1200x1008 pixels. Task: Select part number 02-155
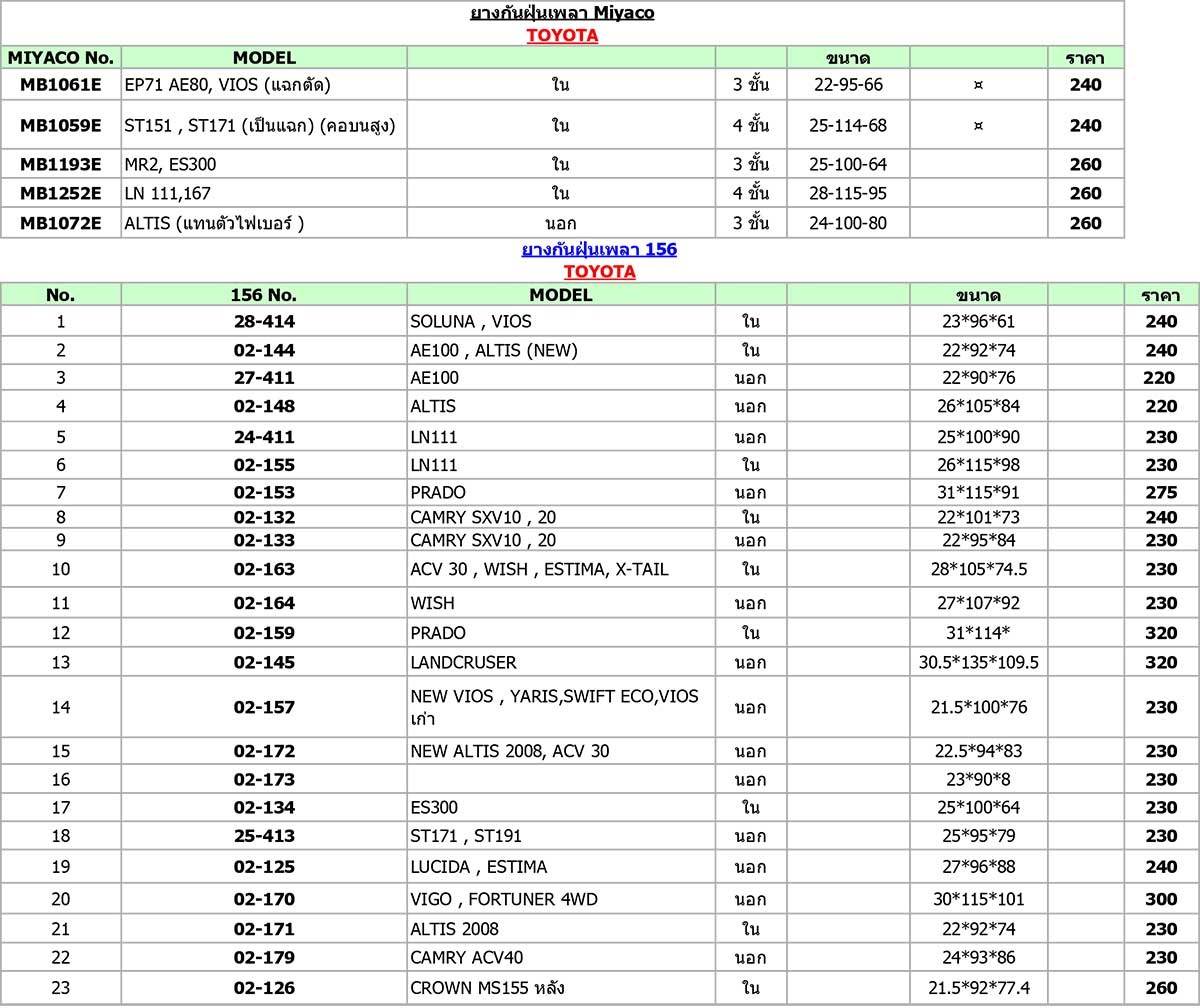pos(264,465)
